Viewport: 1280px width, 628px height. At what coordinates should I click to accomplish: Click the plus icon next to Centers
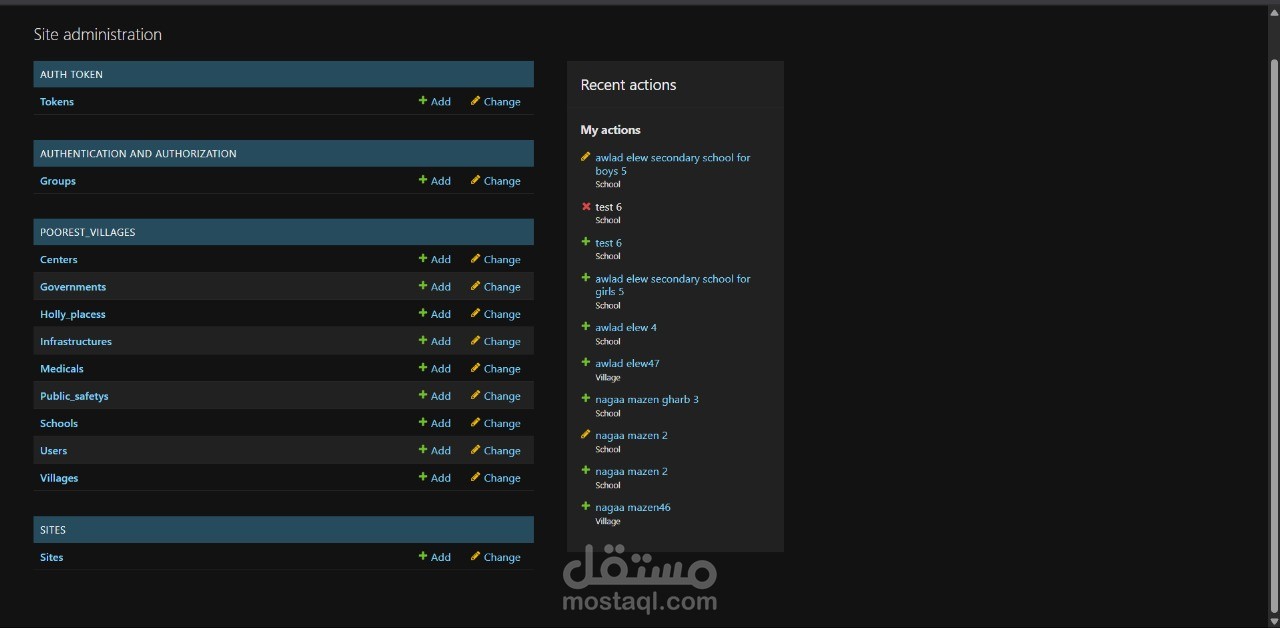tap(423, 259)
